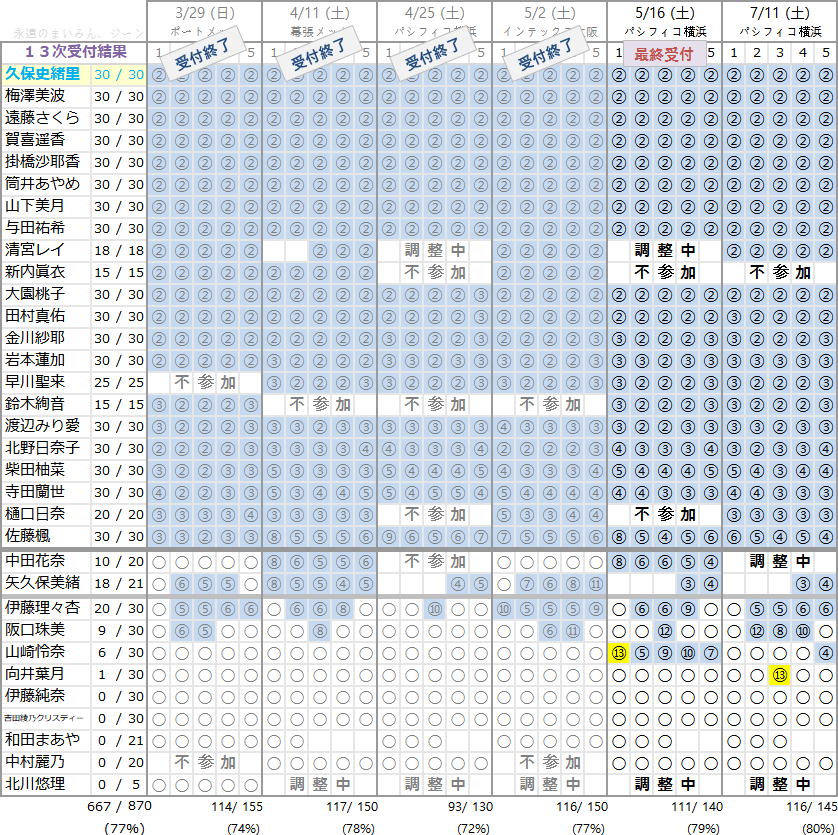Screen dimensions: 838x835
Task: Click ⑨ in 伊藤理々杏's 5/16 block
Action: click(x=688, y=609)
